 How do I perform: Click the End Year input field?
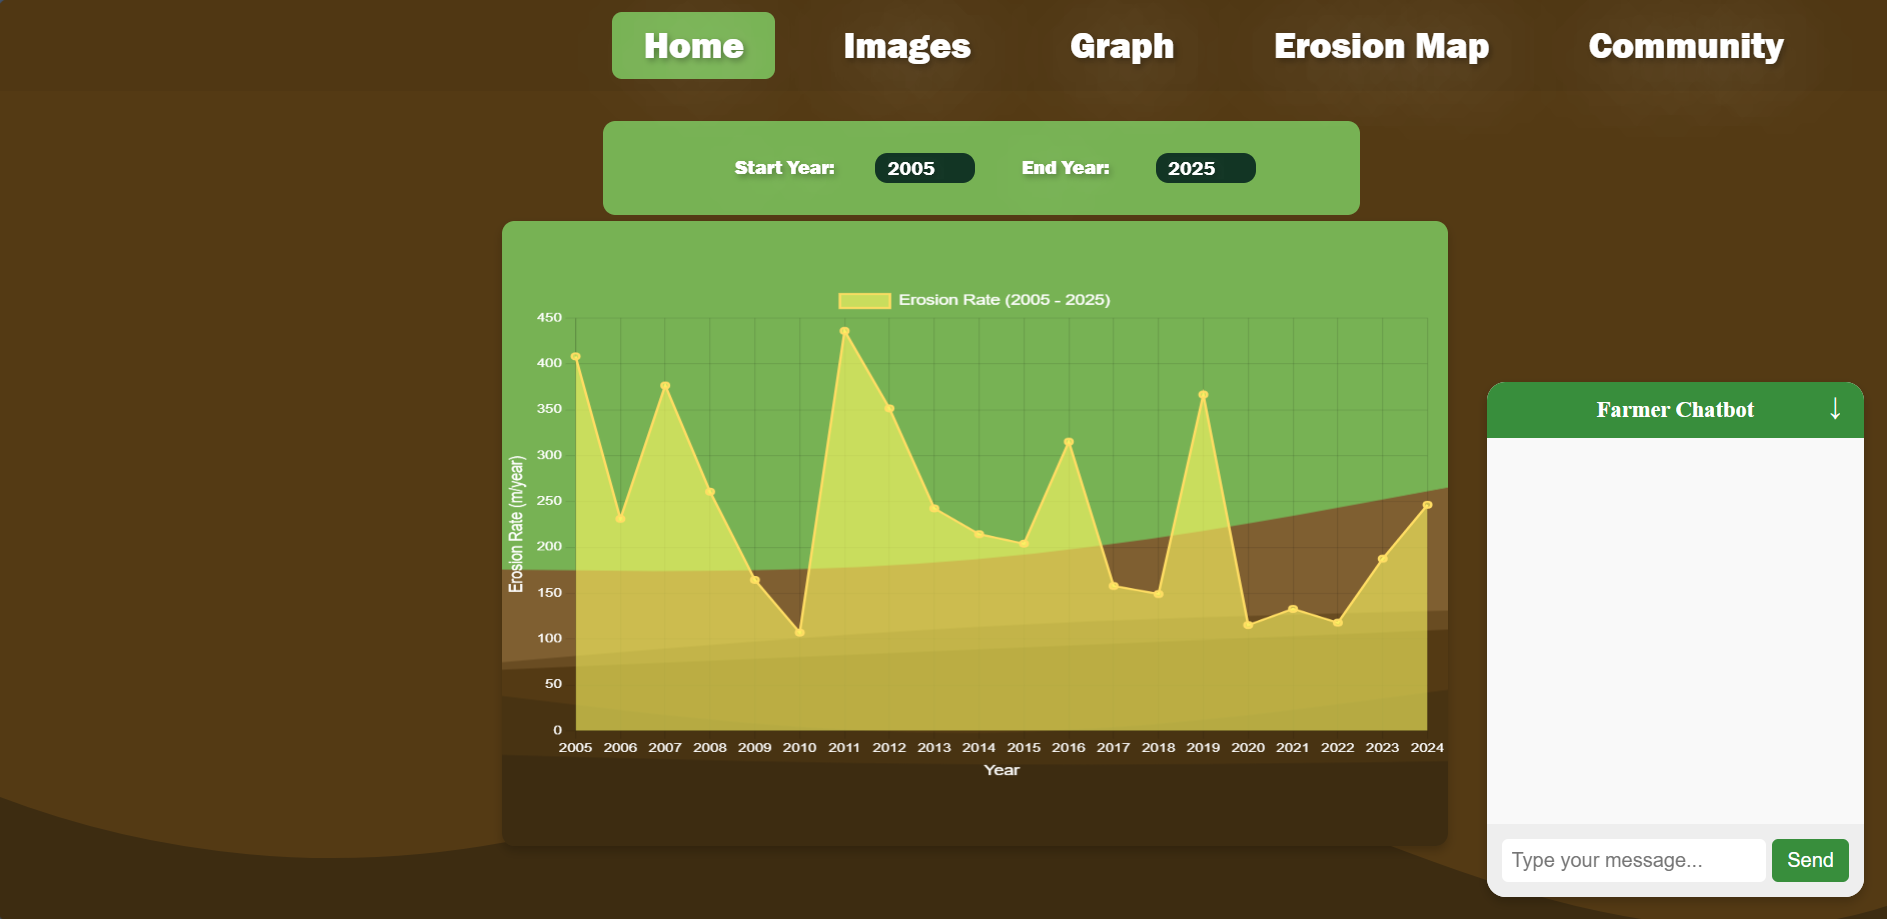pos(1205,168)
